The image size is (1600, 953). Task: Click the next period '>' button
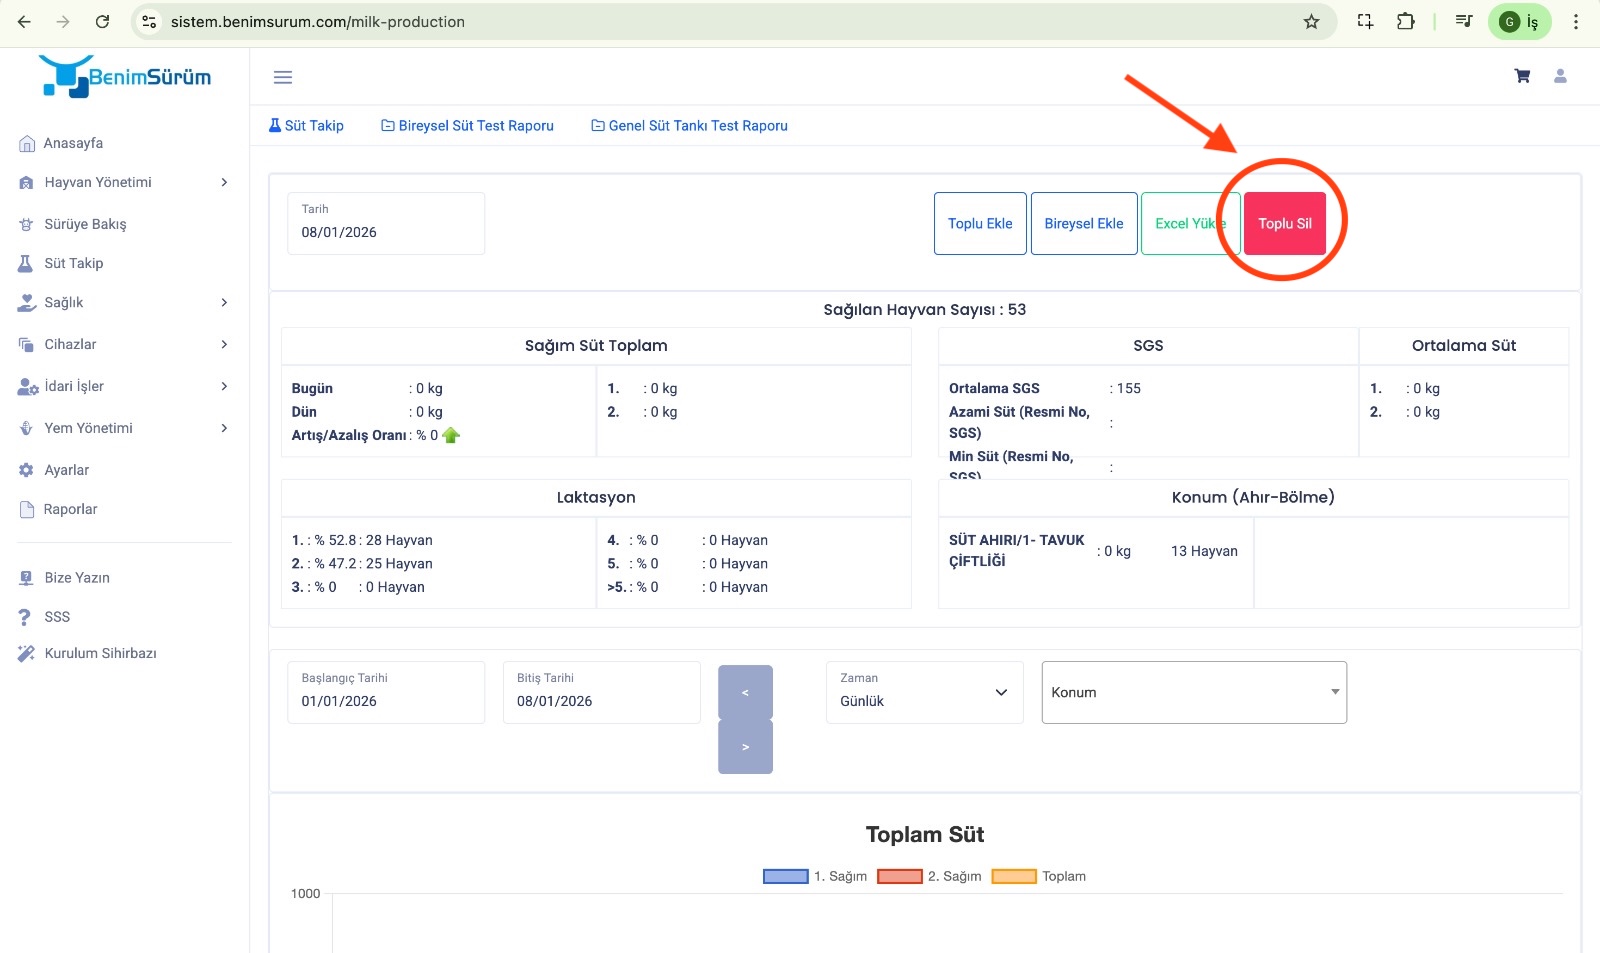(x=745, y=747)
